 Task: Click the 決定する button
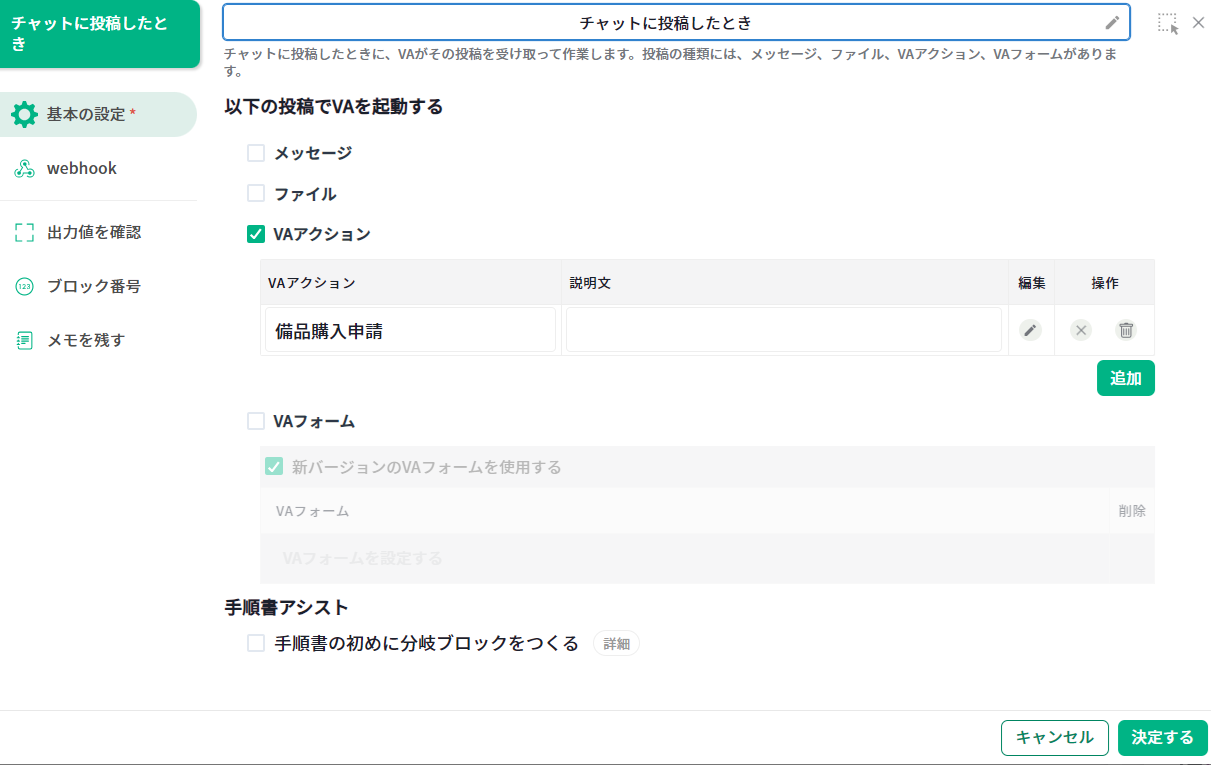coord(1163,738)
